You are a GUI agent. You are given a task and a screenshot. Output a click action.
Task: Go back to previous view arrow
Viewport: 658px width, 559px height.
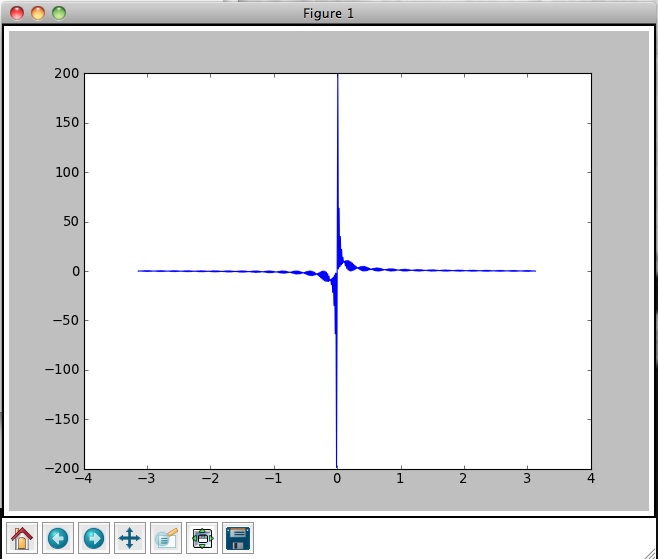point(58,538)
